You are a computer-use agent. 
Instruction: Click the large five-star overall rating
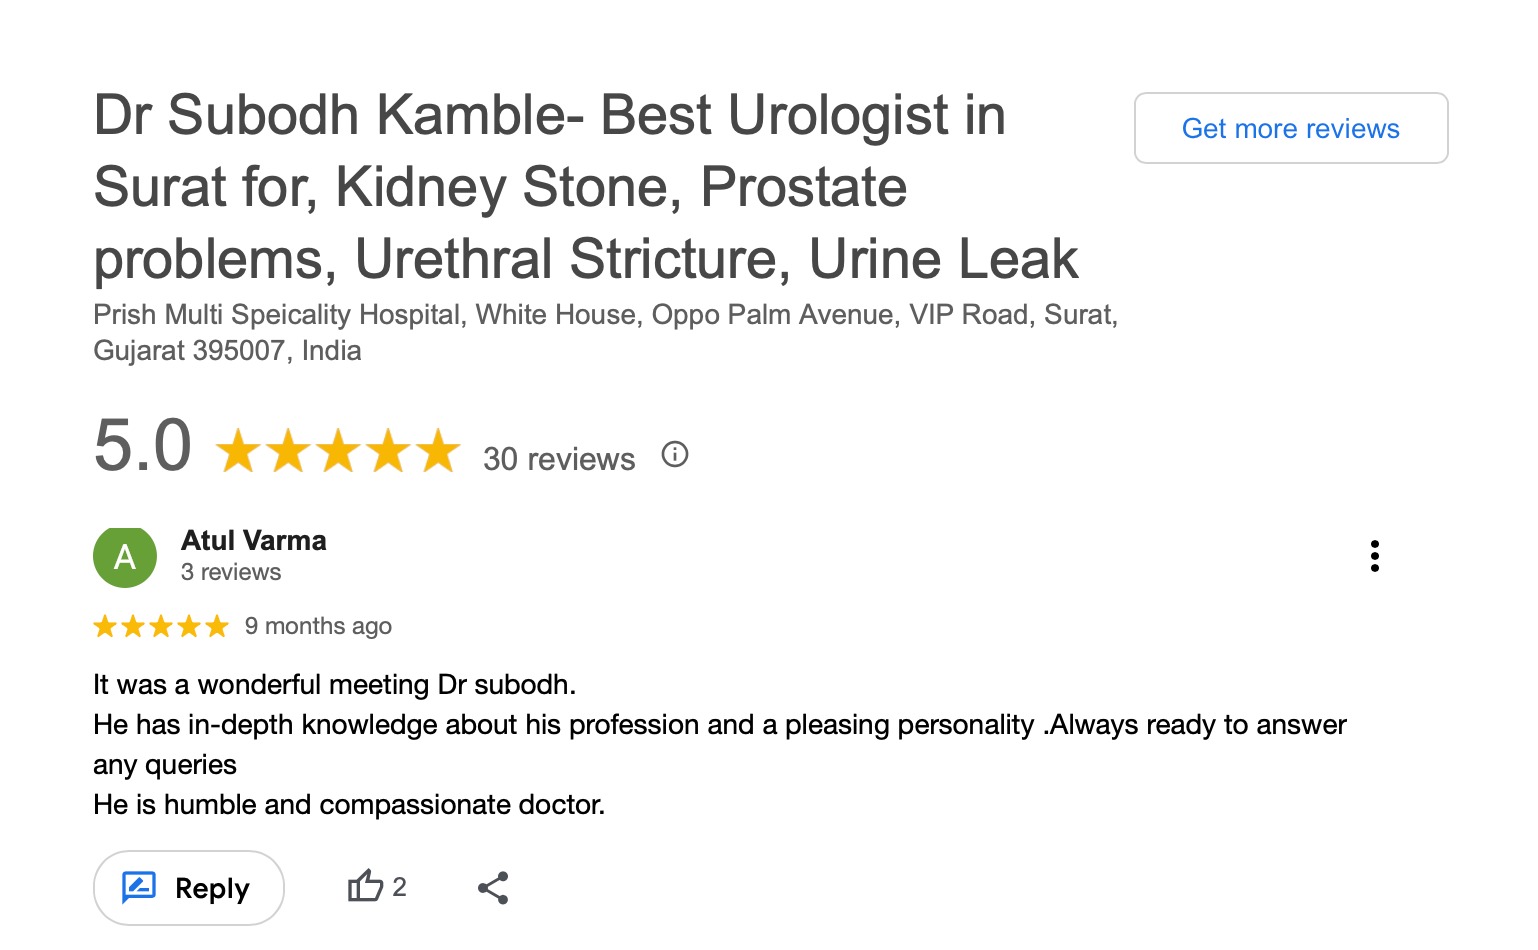click(338, 451)
